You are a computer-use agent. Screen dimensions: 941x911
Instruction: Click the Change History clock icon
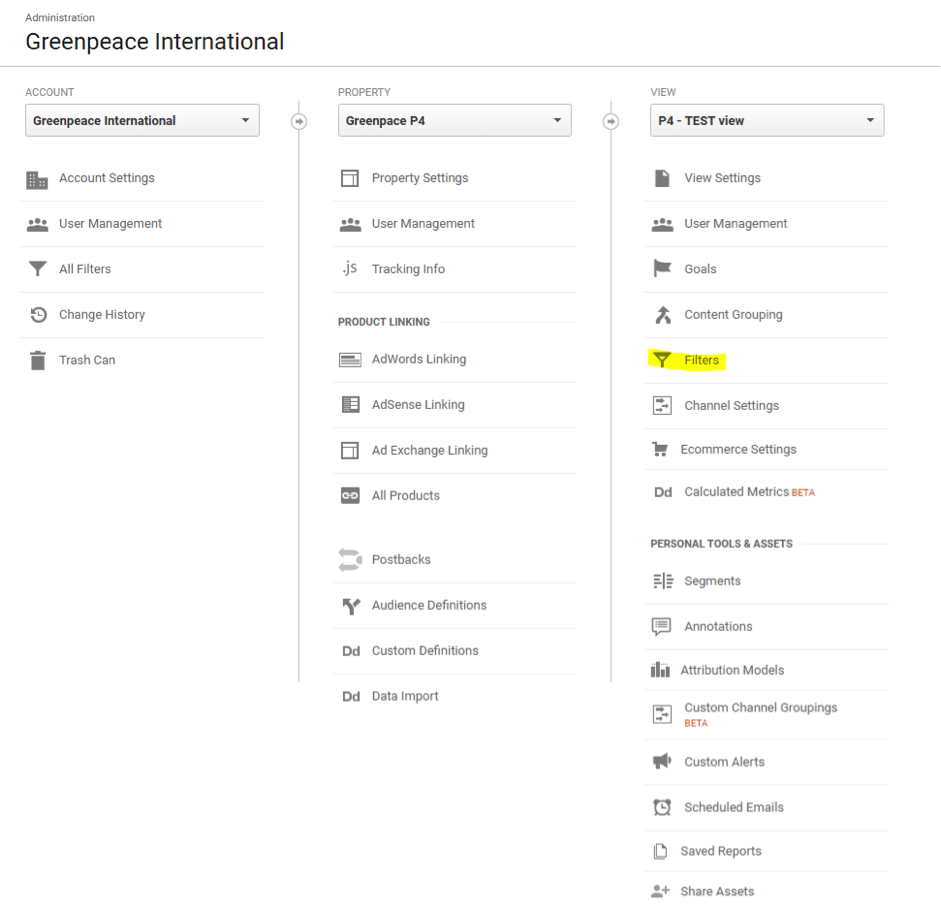pyautogui.click(x=38, y=314)
